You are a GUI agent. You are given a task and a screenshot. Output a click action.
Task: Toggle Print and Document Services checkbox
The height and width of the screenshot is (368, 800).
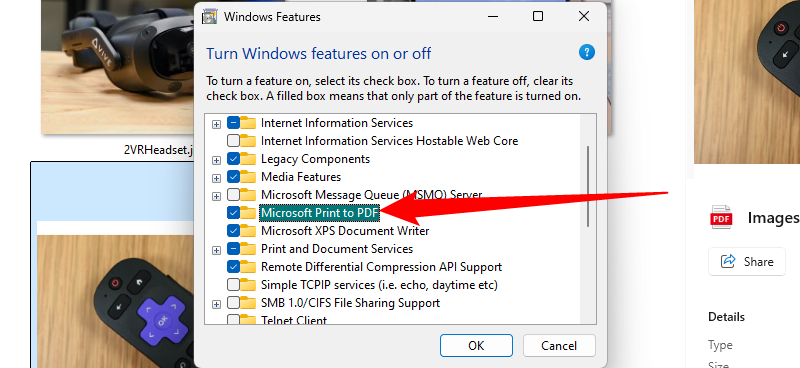pos(233,249)
